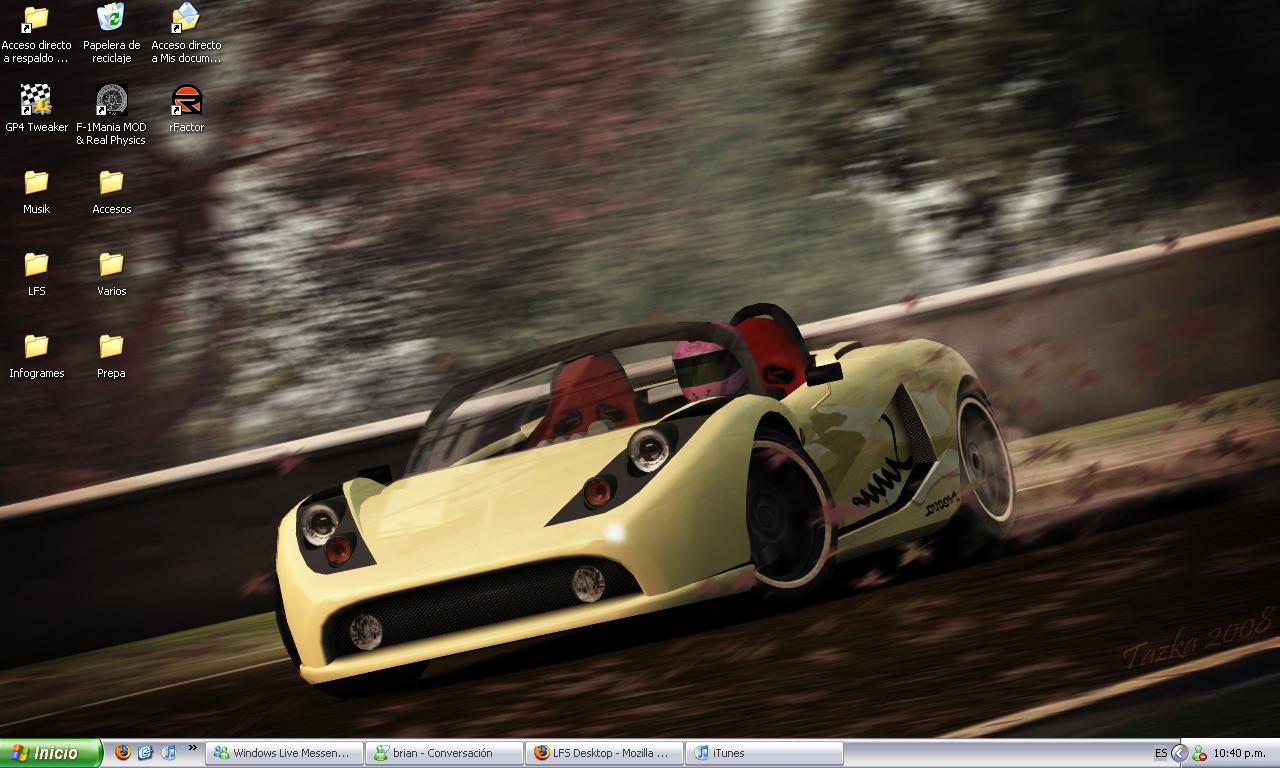
Task: Select the F-1Mania MOD & Real Physics icon
Action: [111, 115]
